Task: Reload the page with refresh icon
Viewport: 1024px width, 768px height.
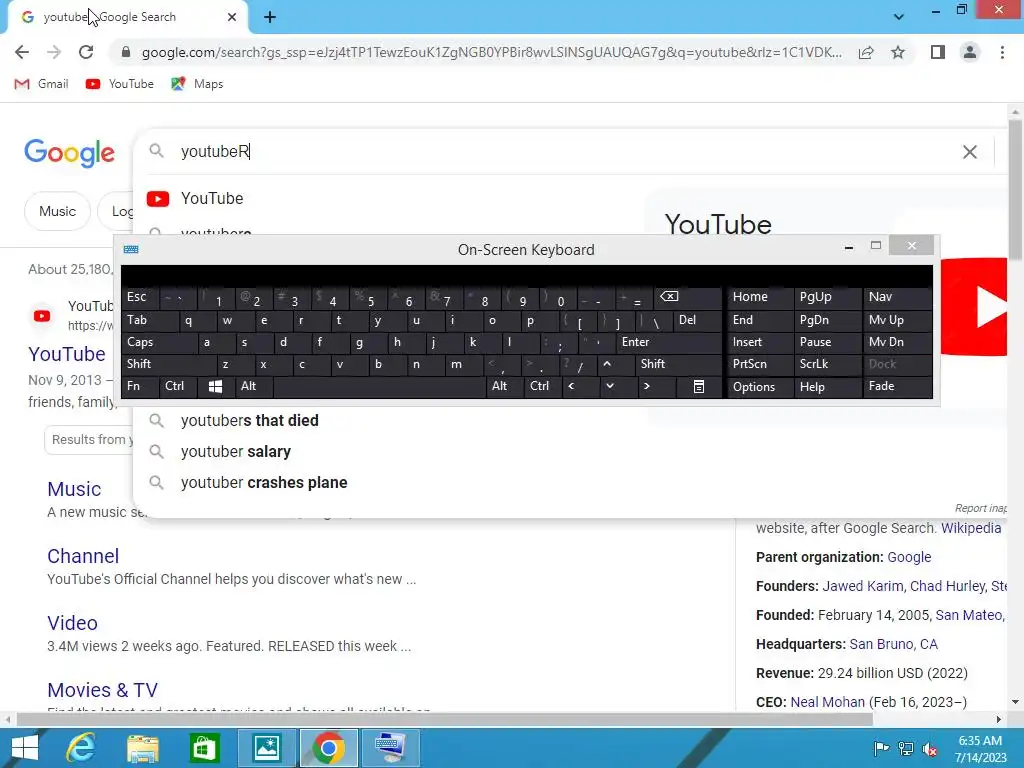Action: [86, 52]
